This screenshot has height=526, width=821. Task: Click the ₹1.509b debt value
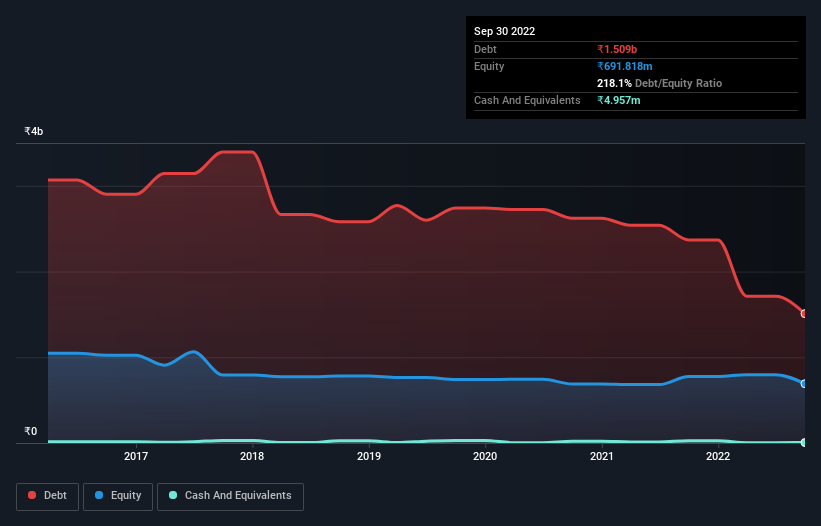click(617, 49)
